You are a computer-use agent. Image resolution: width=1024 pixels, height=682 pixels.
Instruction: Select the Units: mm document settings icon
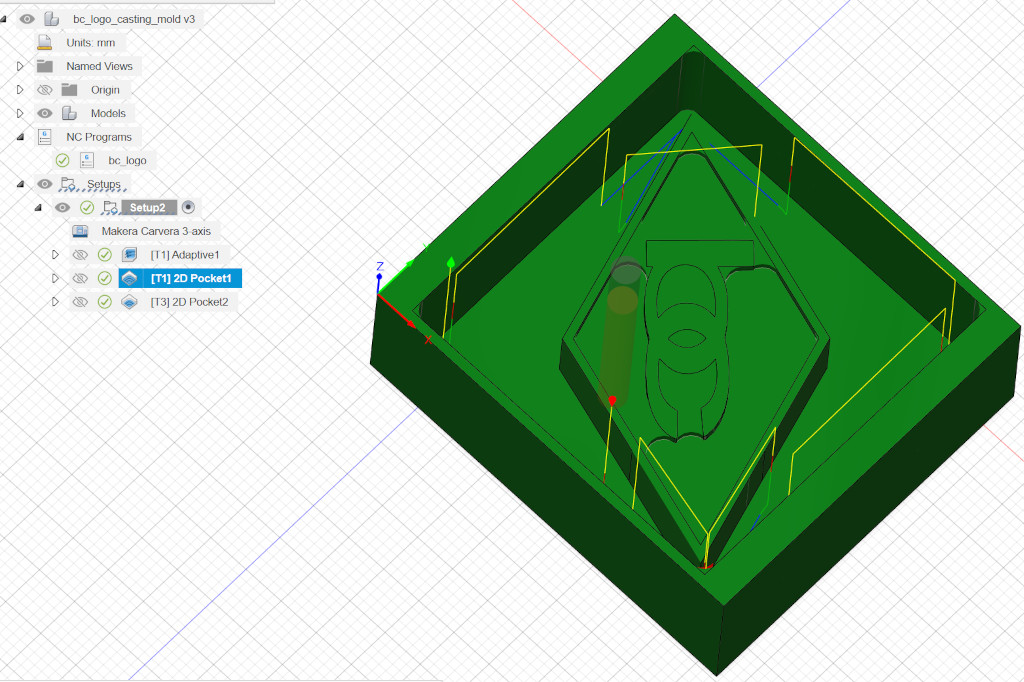(x=44, y=42)
